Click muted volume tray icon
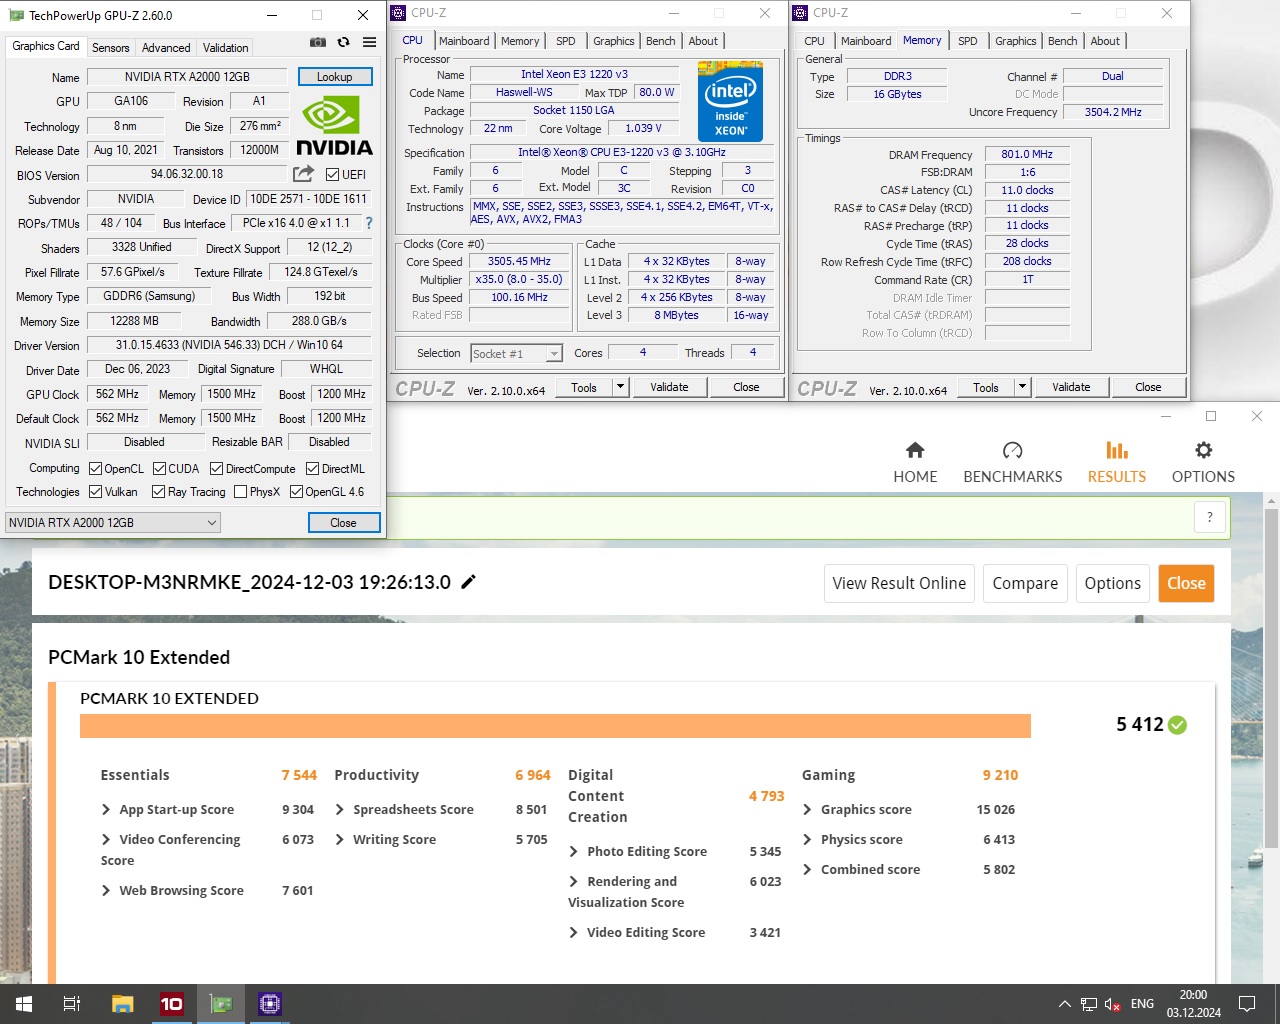The height and width of the screenshot is (1024, 1280). tap(1113, 1004)
